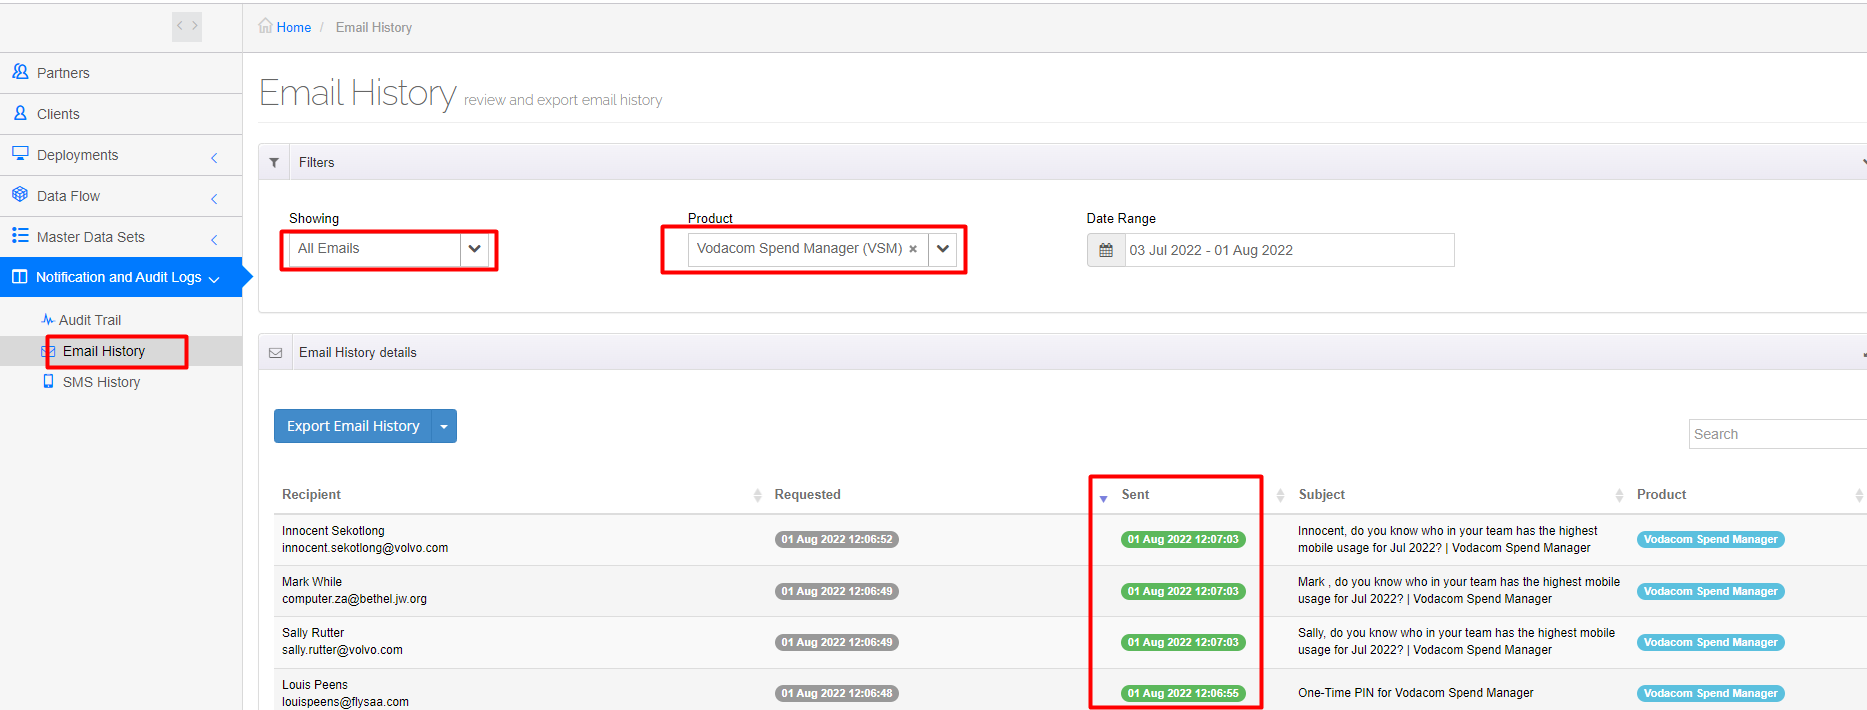Click Vodacom Spend Manager badge in Sally Rutter row
Image resolution: width=1867 pixels, height=710 pixels.
[1711, 642]
